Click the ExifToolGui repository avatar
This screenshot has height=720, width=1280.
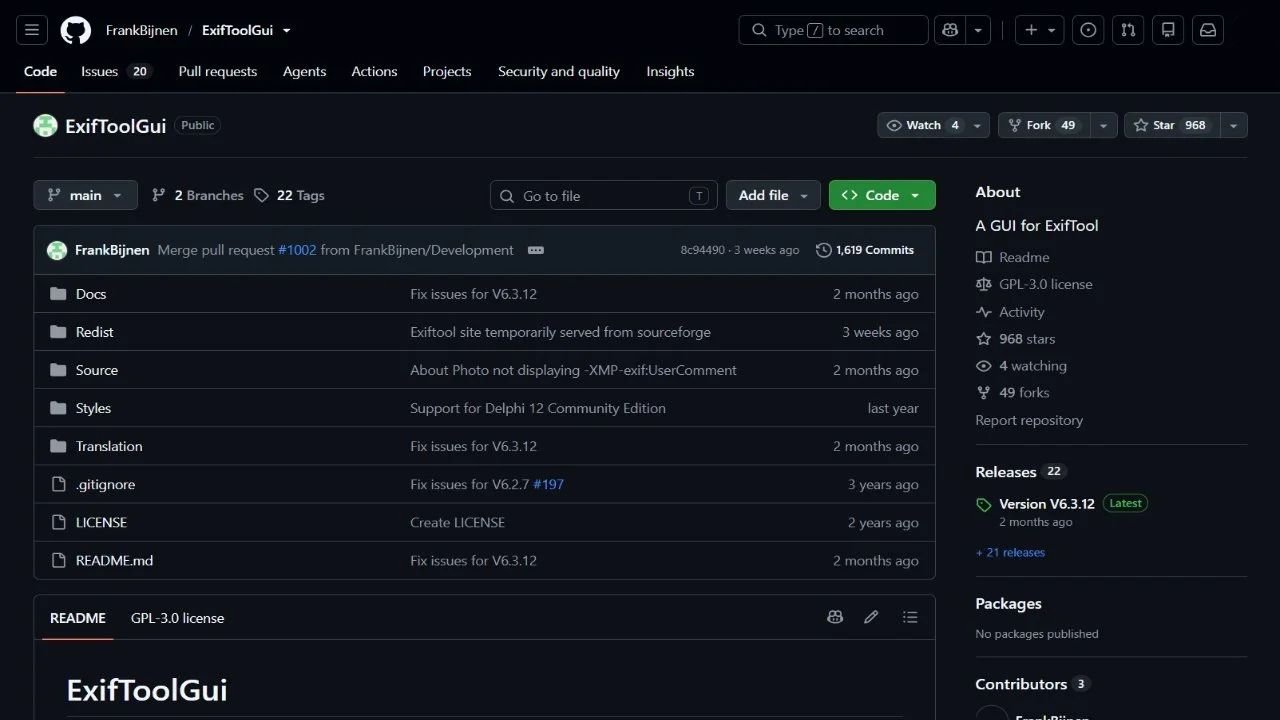[x=45, y=125]
